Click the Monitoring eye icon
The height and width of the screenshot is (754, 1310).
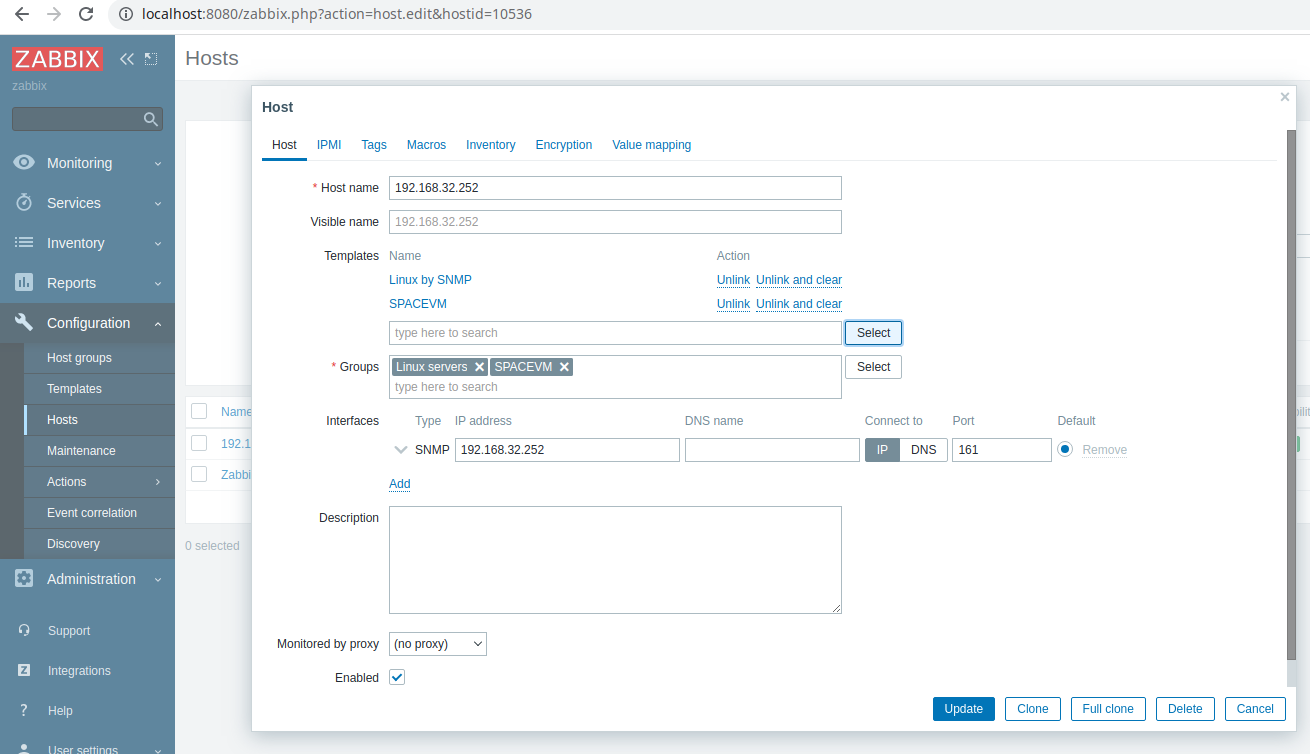point(24,163)
